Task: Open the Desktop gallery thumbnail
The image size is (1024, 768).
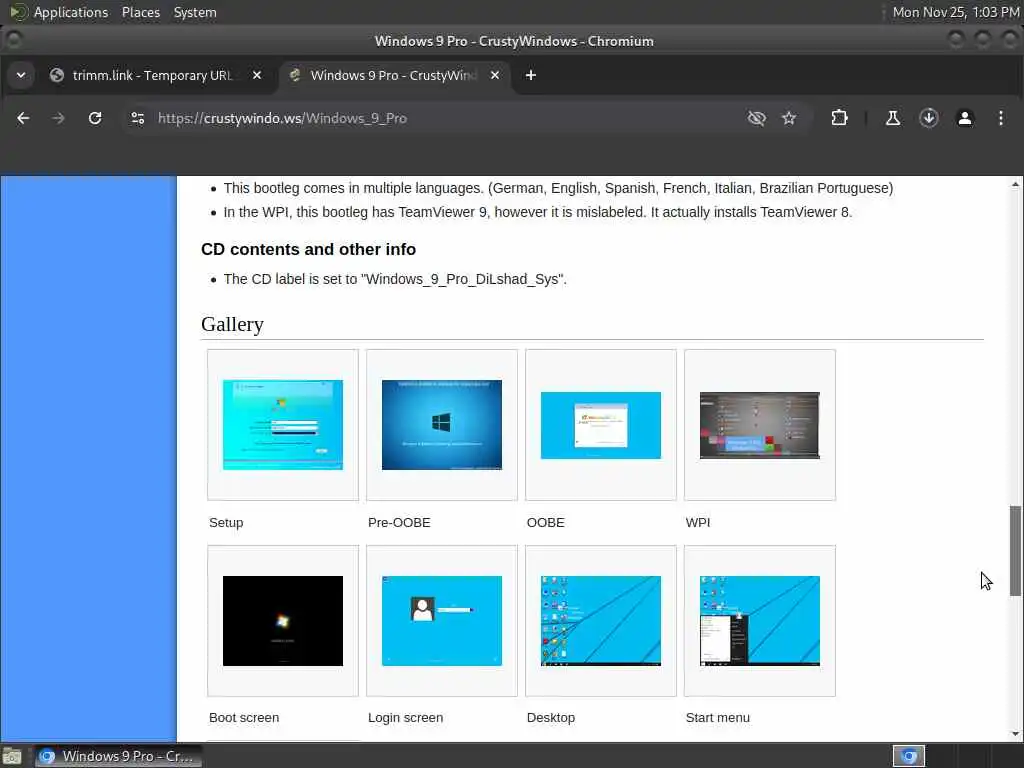Action: (601, 620)
